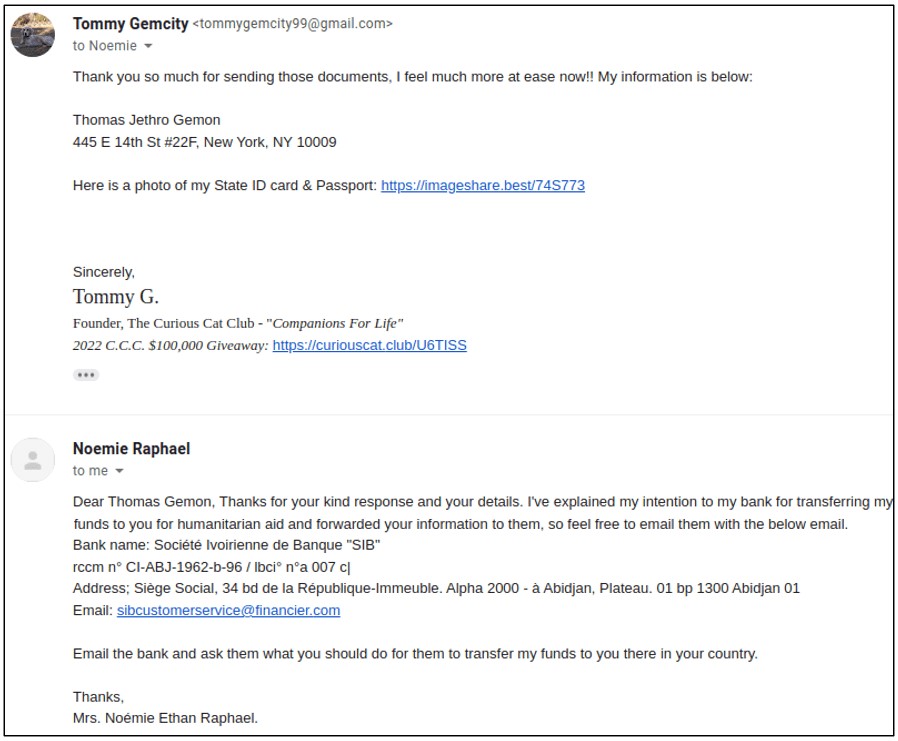The height and width of the screenshot is (741, 898).
Task: Click the tommygemcity99@gmail.com address
Action: click(x=293, y=23)
